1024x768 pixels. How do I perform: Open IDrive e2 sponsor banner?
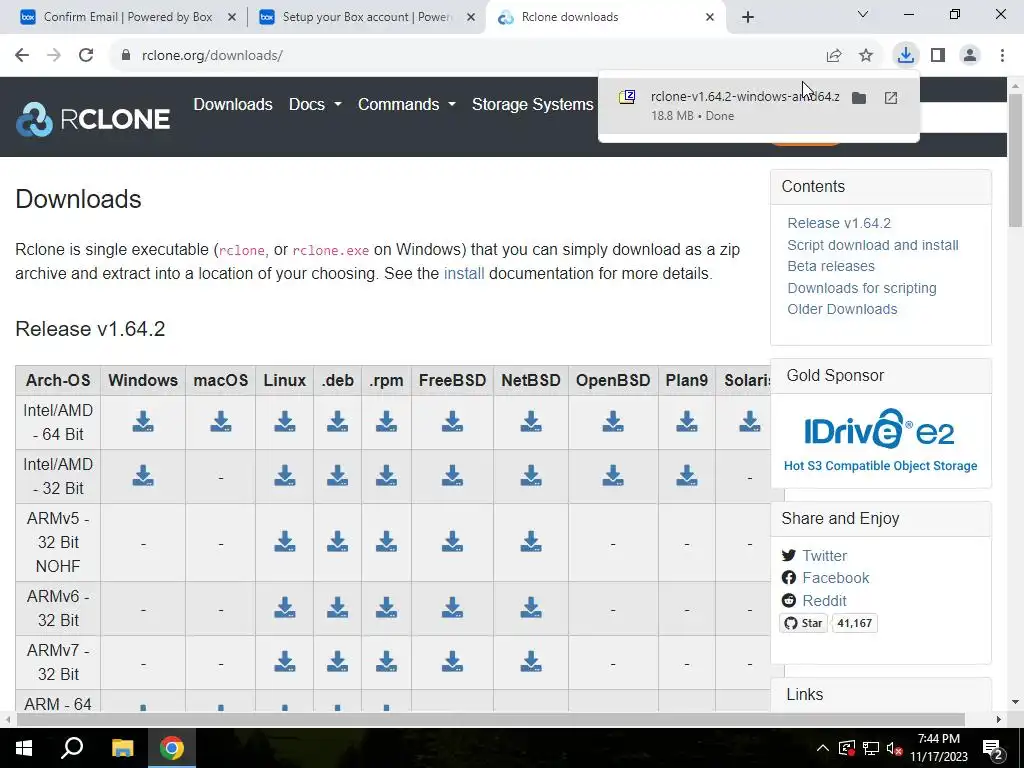coord(880,440)
